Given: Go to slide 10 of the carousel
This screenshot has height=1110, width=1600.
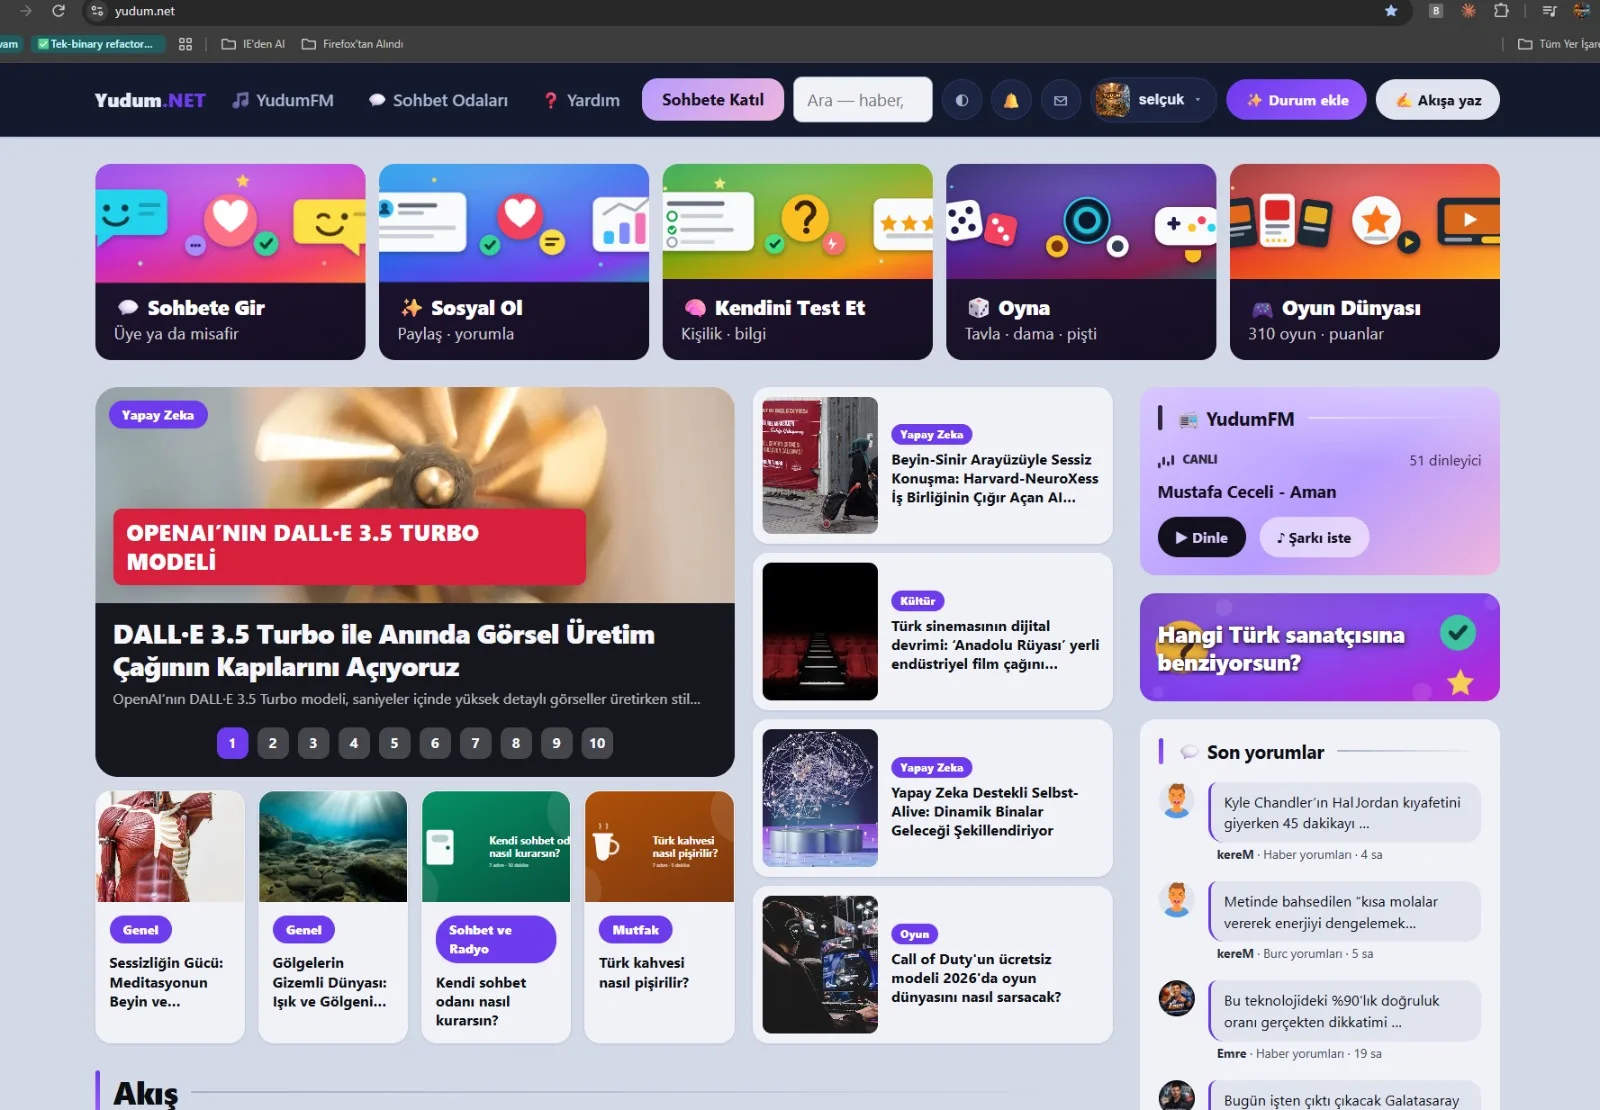Looking at the screenshot, I should 597,743.
